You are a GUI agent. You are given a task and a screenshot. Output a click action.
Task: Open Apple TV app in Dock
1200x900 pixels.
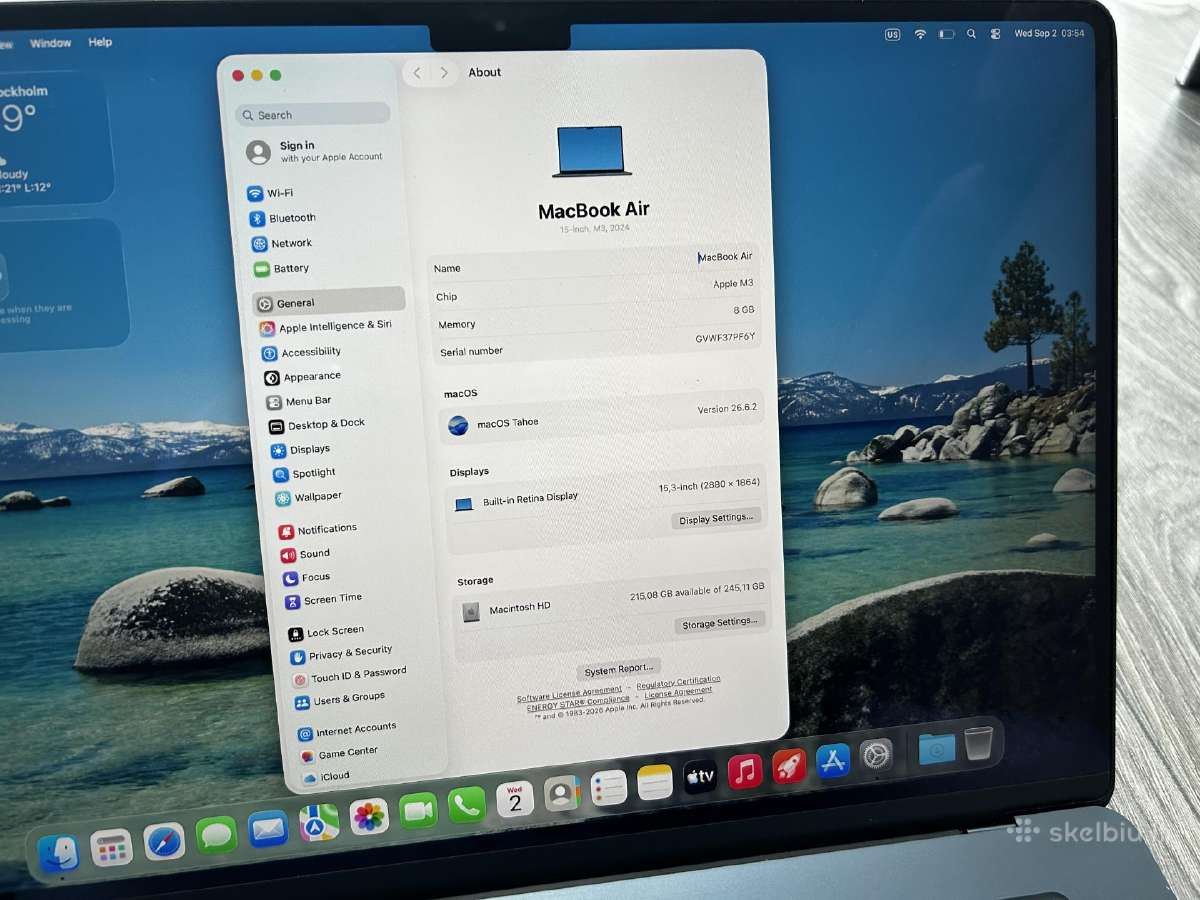click(700, 777)
